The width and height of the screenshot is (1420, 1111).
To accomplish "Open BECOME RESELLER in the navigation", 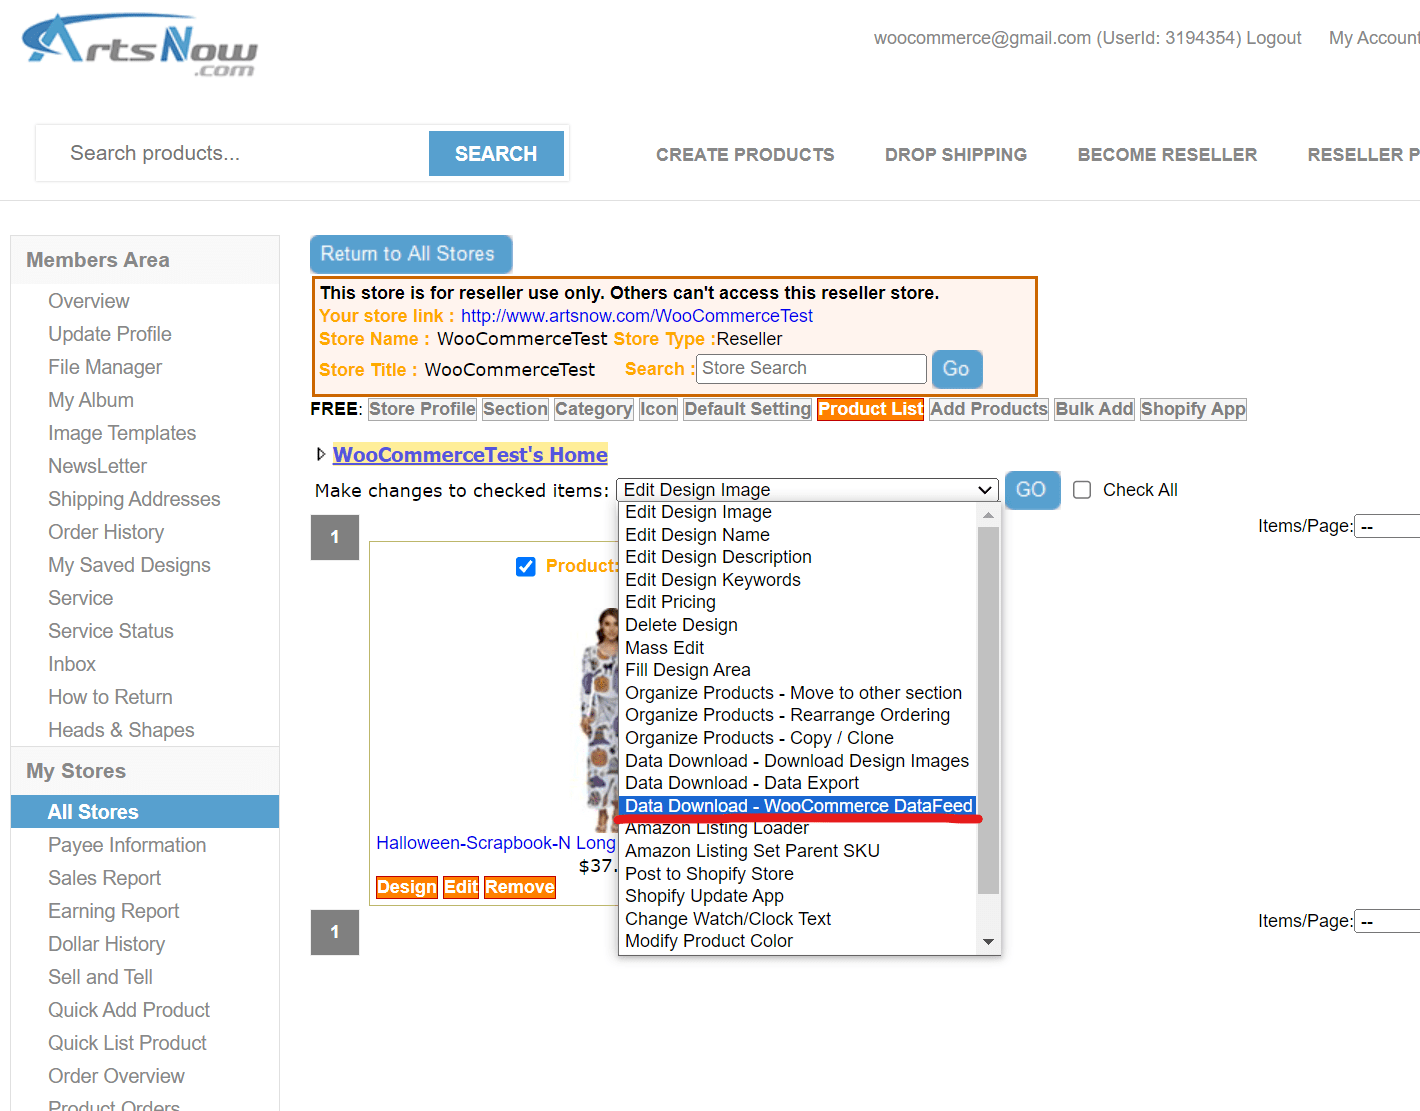I will click(x=1167, y=155).
